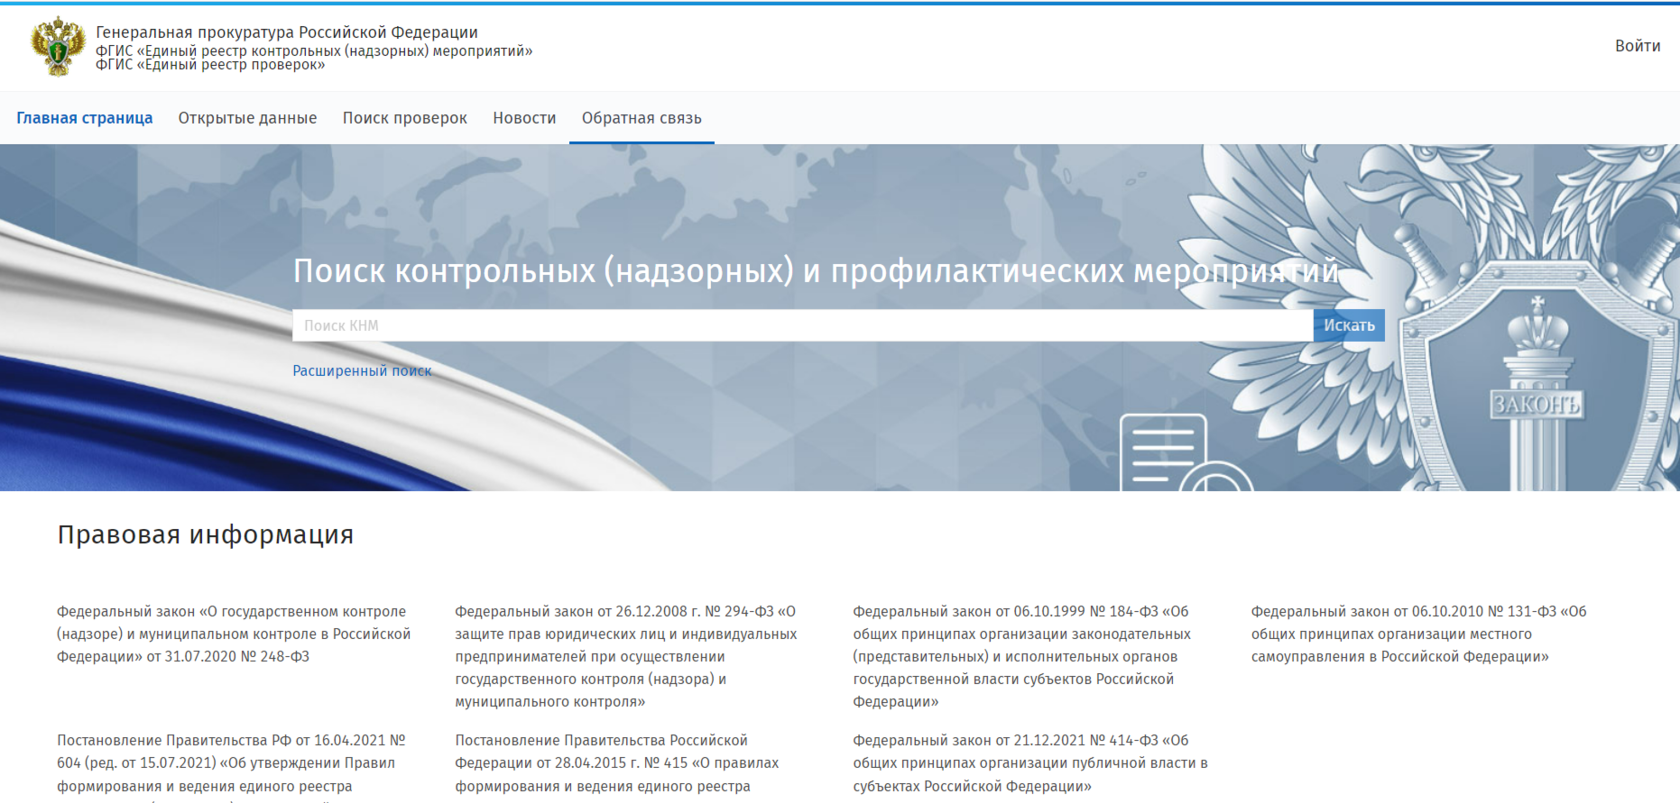Click the Войти login link
Viewport: 1680px width, 803px height.
pos(1637,46)
